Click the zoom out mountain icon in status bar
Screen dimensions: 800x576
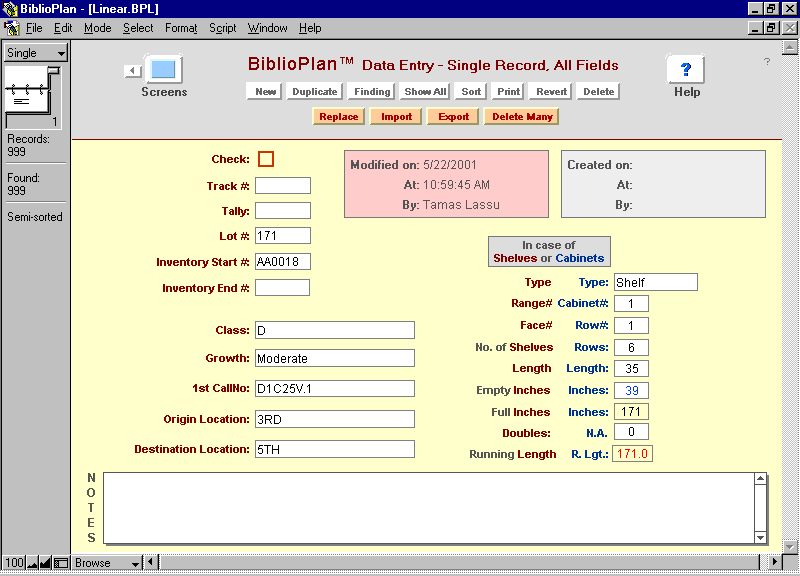33,563
